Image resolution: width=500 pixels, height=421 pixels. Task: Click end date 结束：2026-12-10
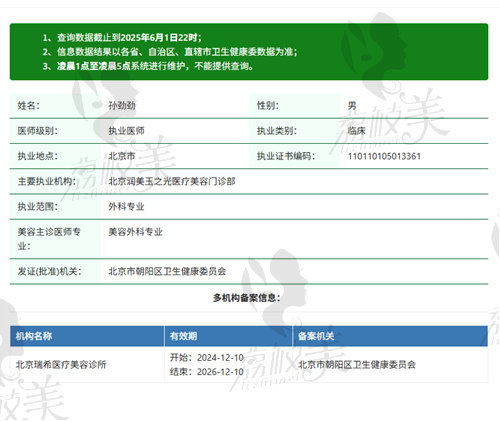point(207,372)
